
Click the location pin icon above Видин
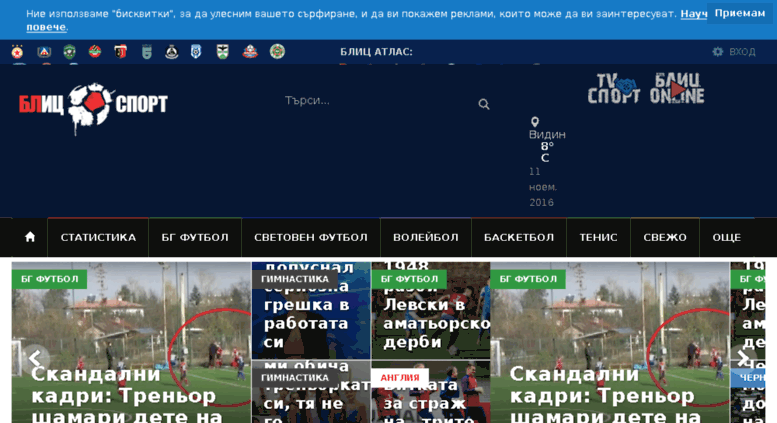[x=535, y=122]
